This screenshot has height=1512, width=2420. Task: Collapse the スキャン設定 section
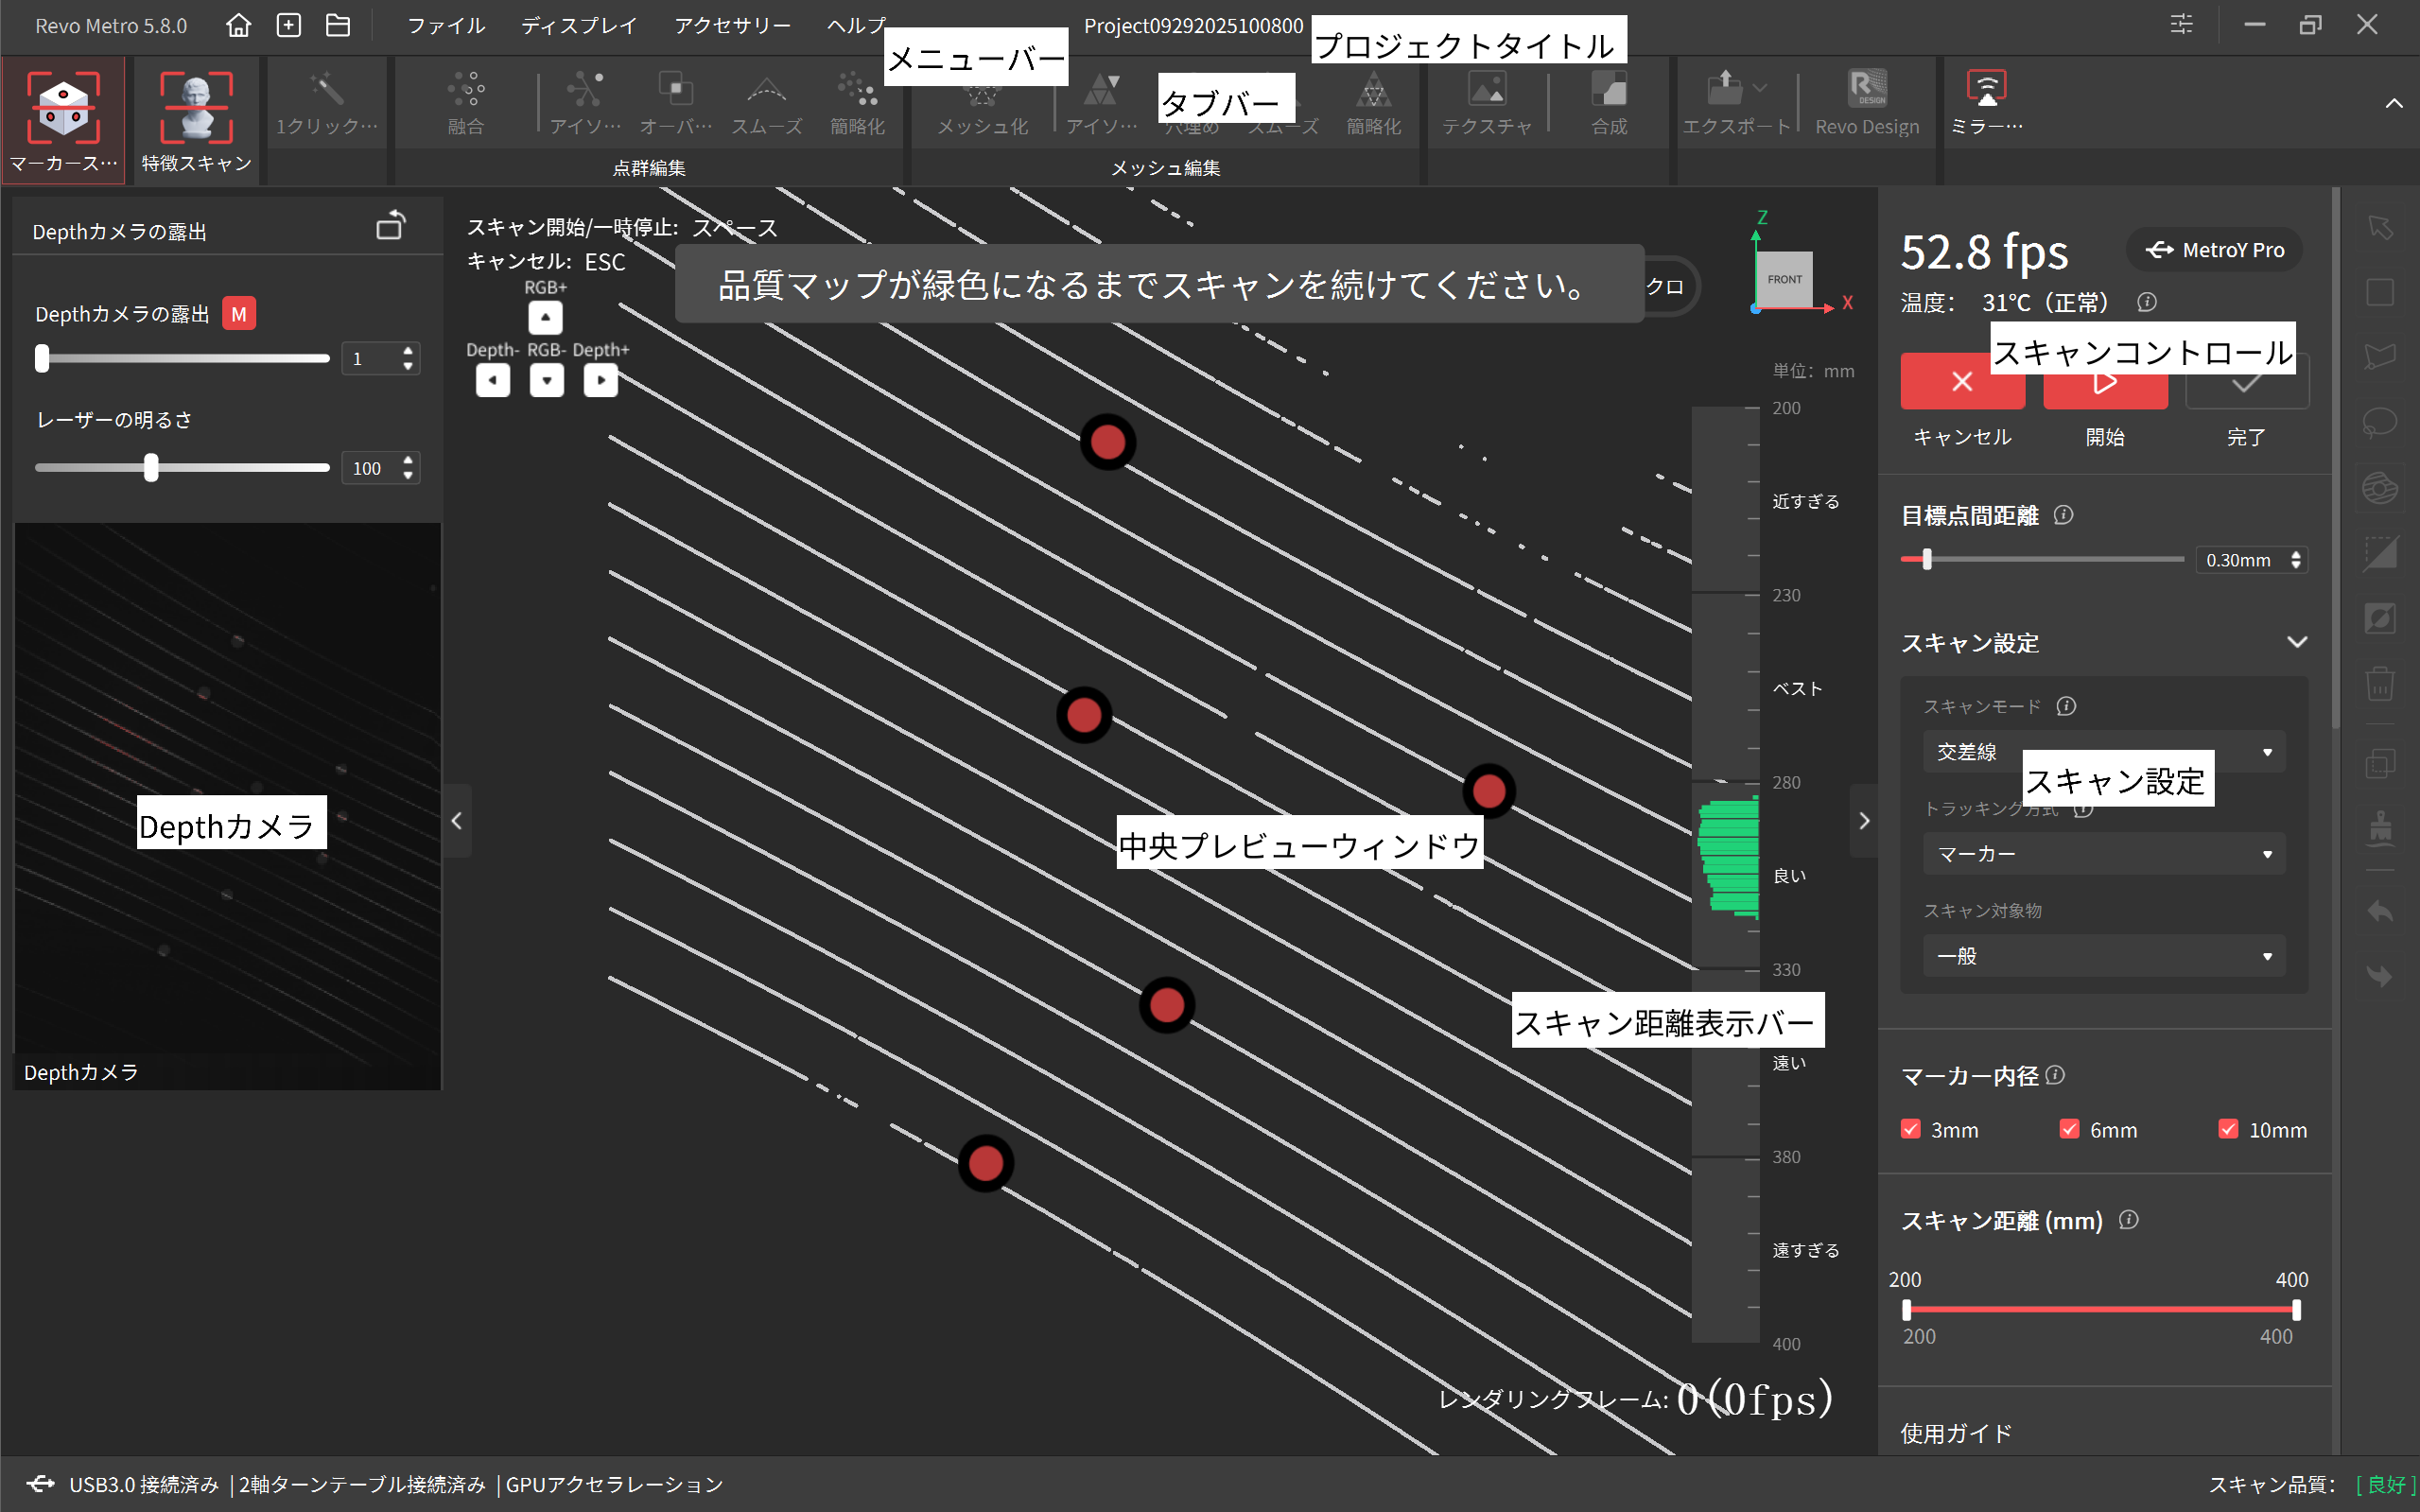(x=2298, y=642)
